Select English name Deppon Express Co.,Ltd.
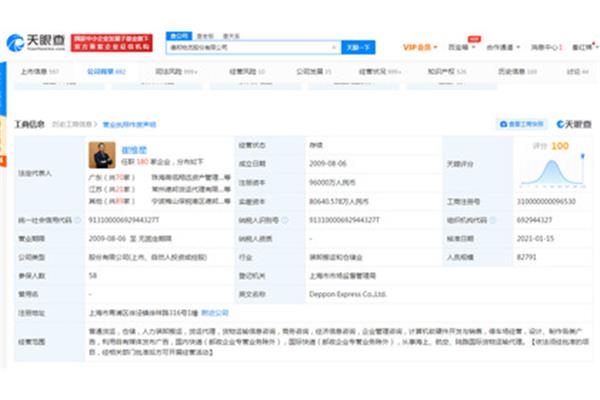The height and width of the screenshot is (400, 600). pyautogui.click(x=347, y=294)
